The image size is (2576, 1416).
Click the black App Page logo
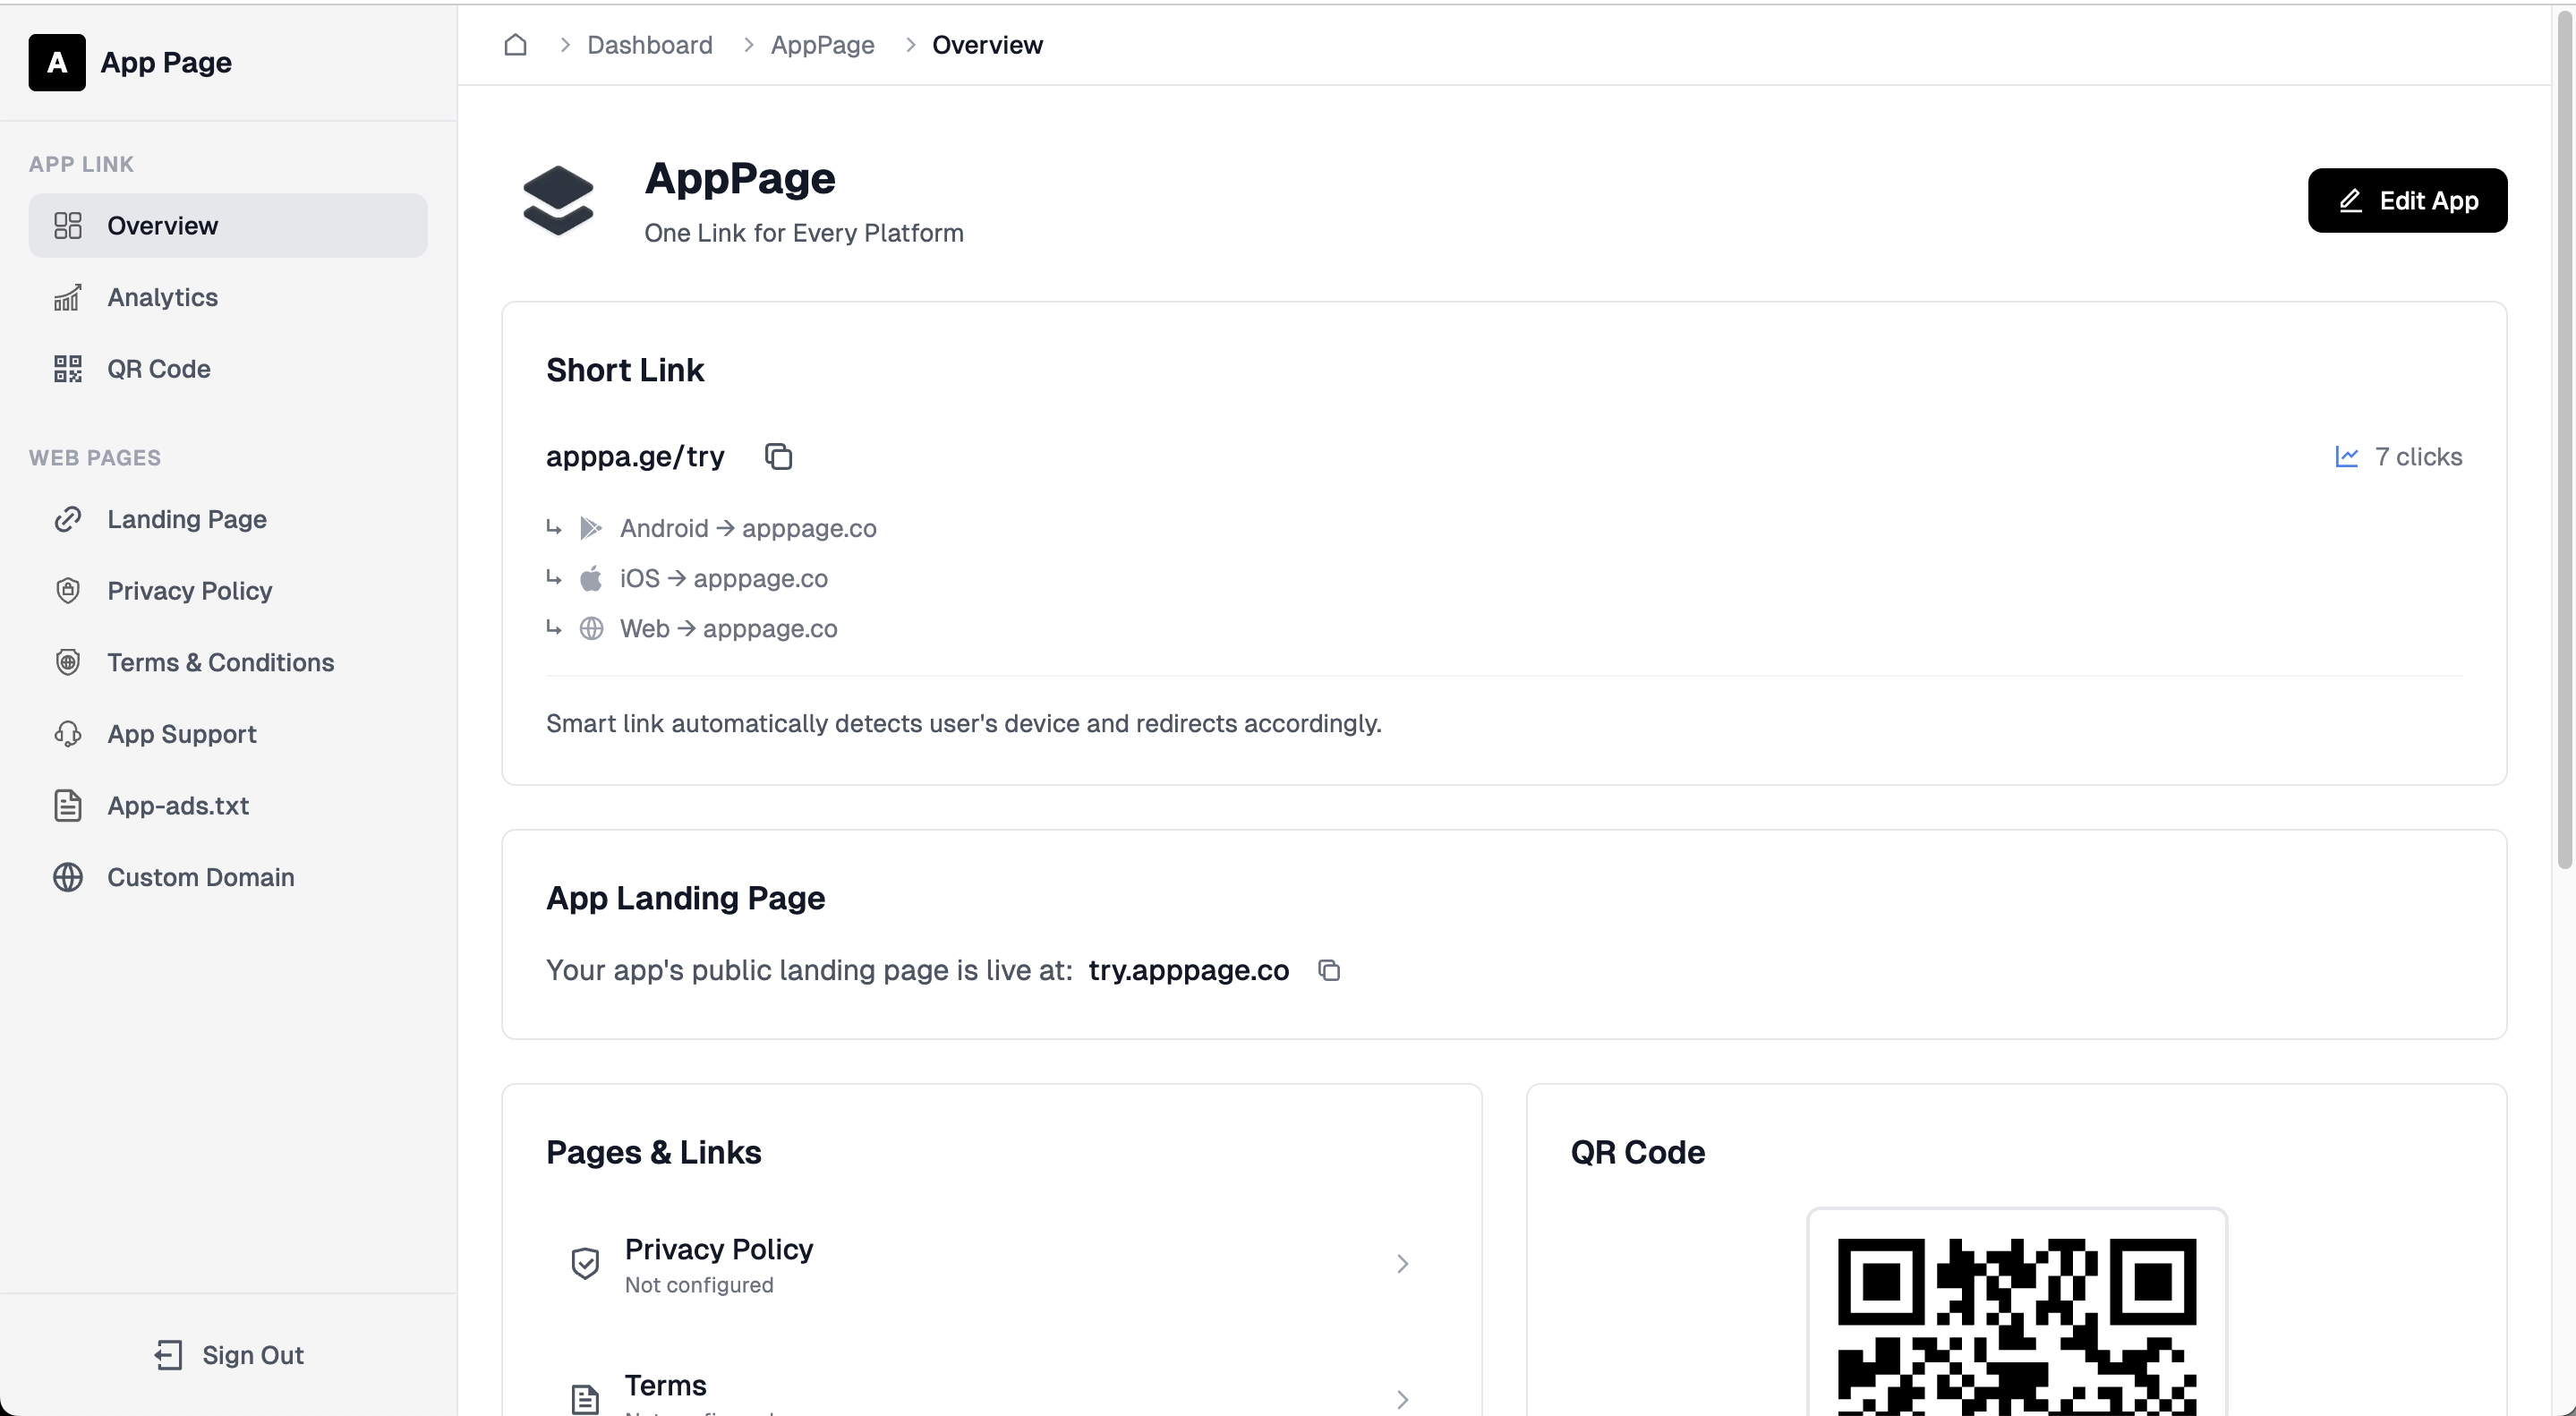57,63
